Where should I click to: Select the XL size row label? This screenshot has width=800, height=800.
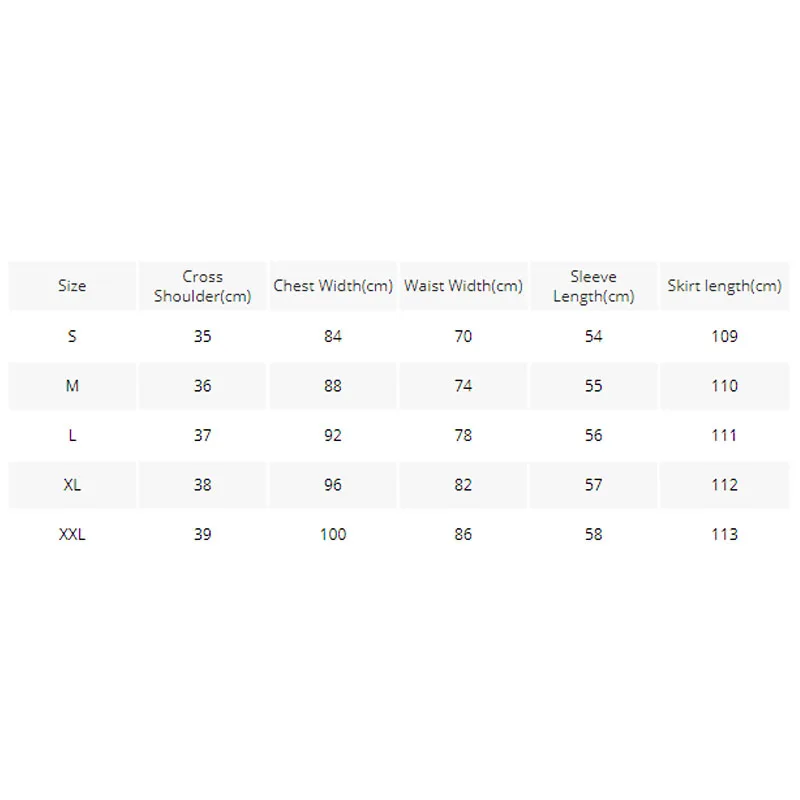pos(72,484)
